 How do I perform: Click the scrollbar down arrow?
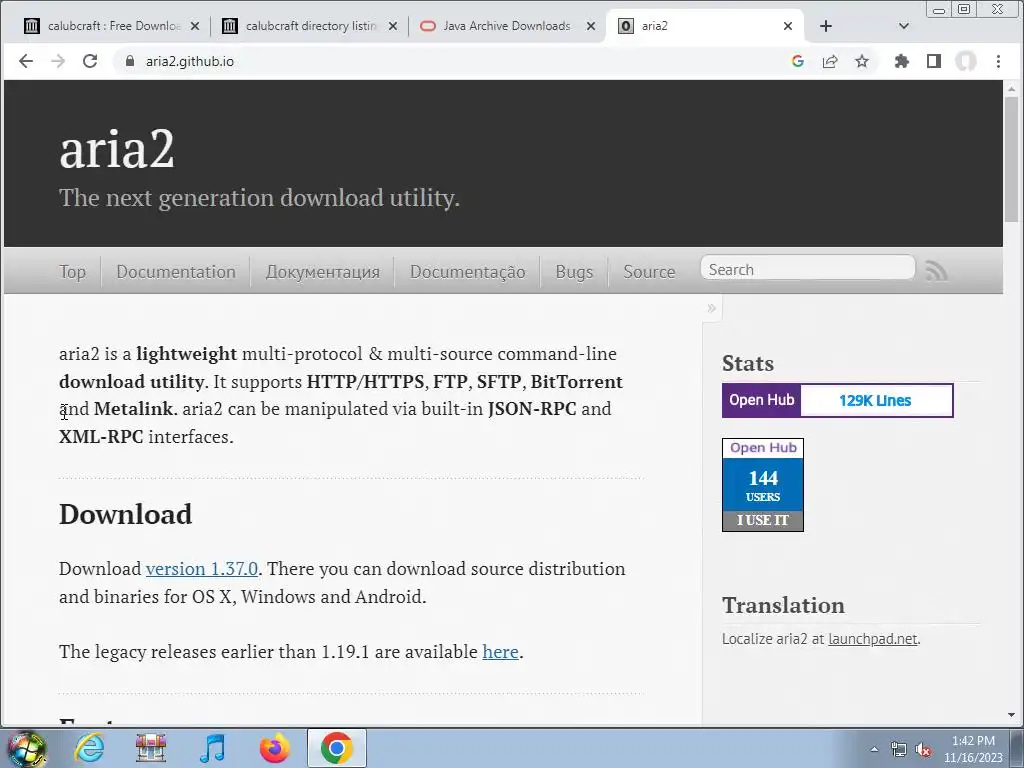coord(1011,715)
